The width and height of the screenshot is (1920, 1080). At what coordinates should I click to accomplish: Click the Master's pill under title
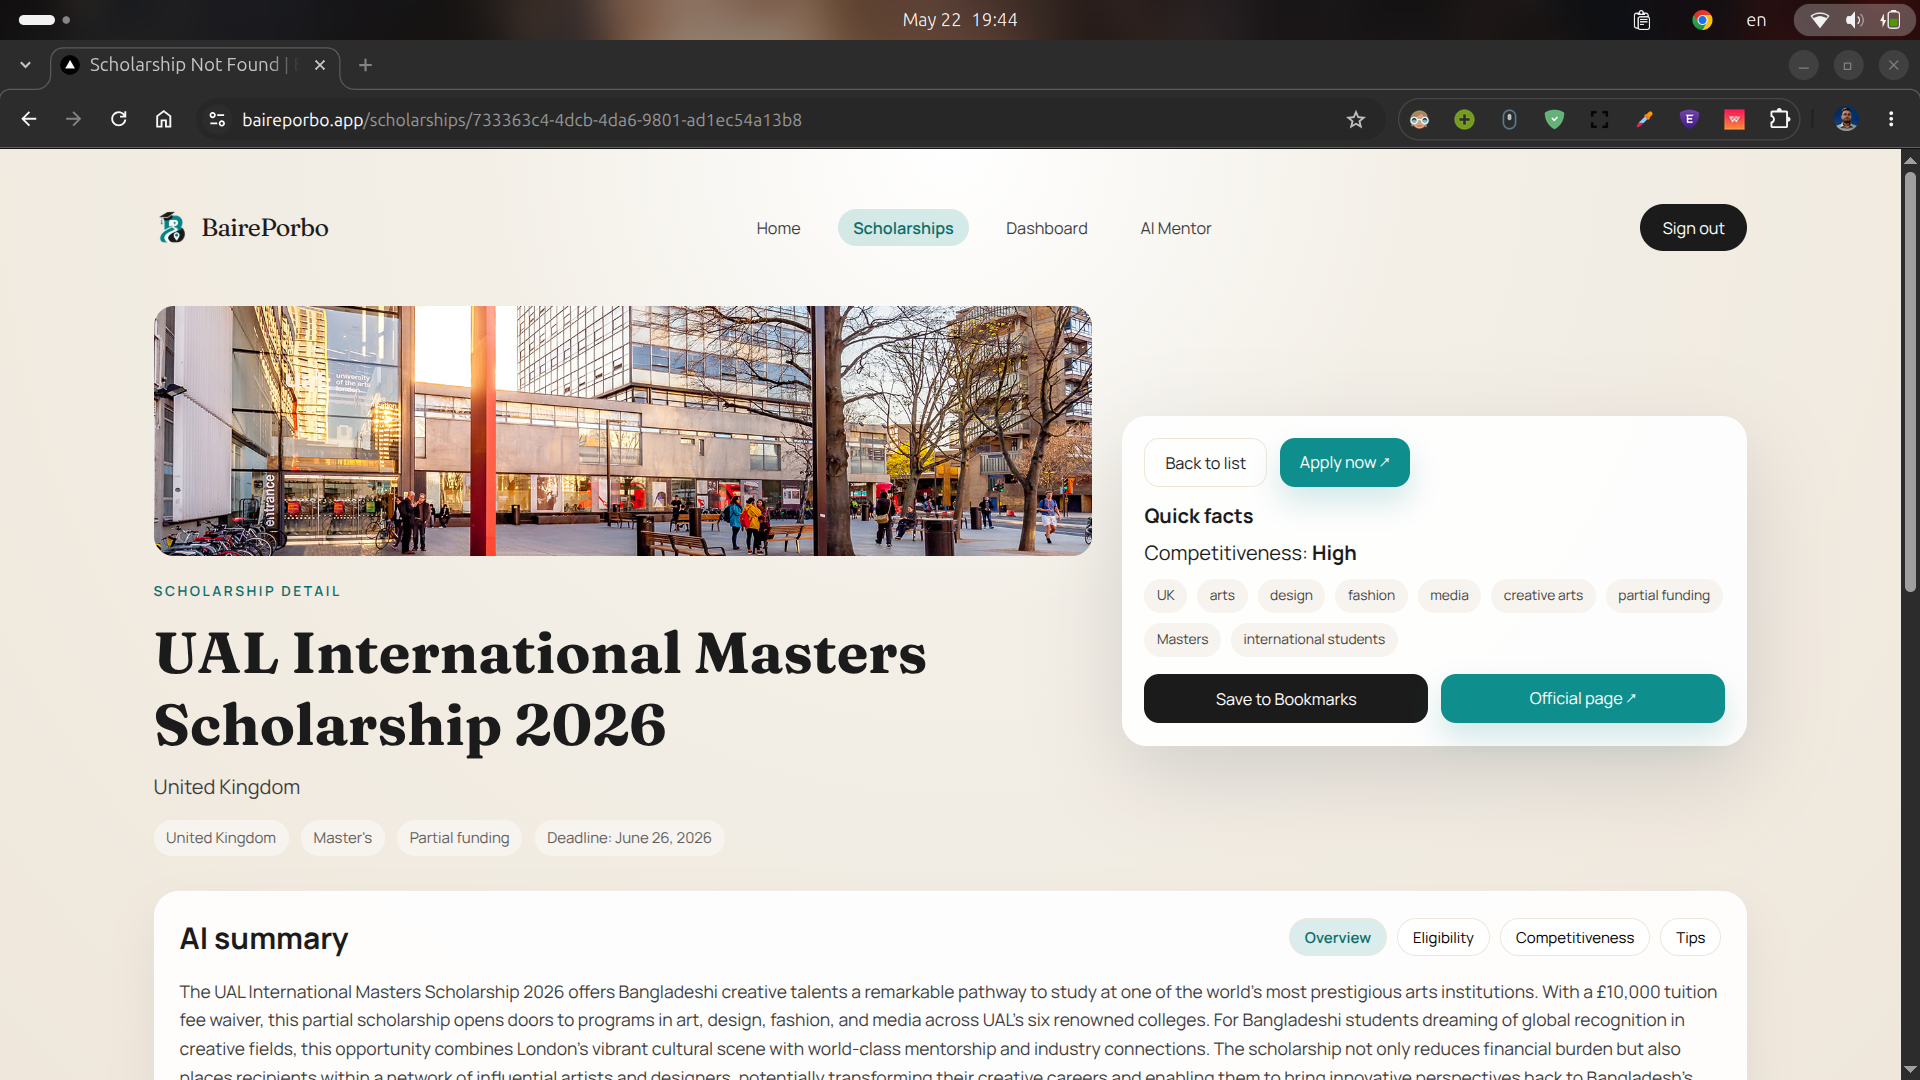[x=342, y=838]
